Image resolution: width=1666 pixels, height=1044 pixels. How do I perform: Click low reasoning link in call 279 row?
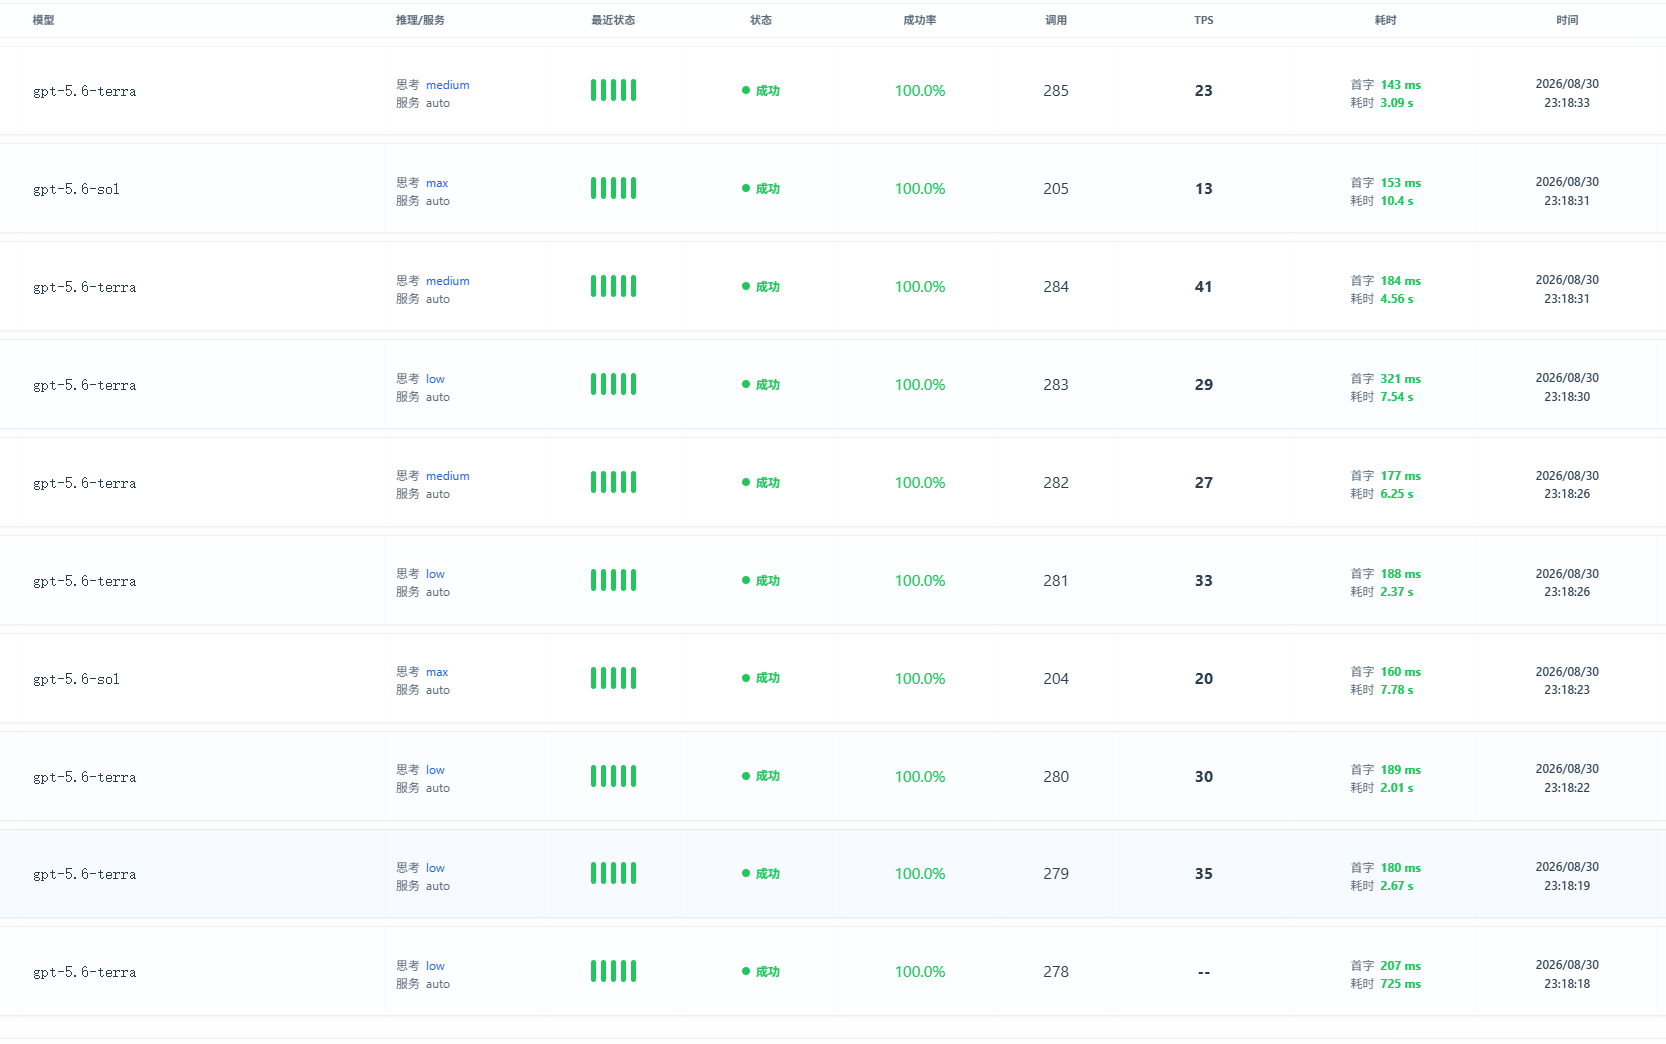435,868
